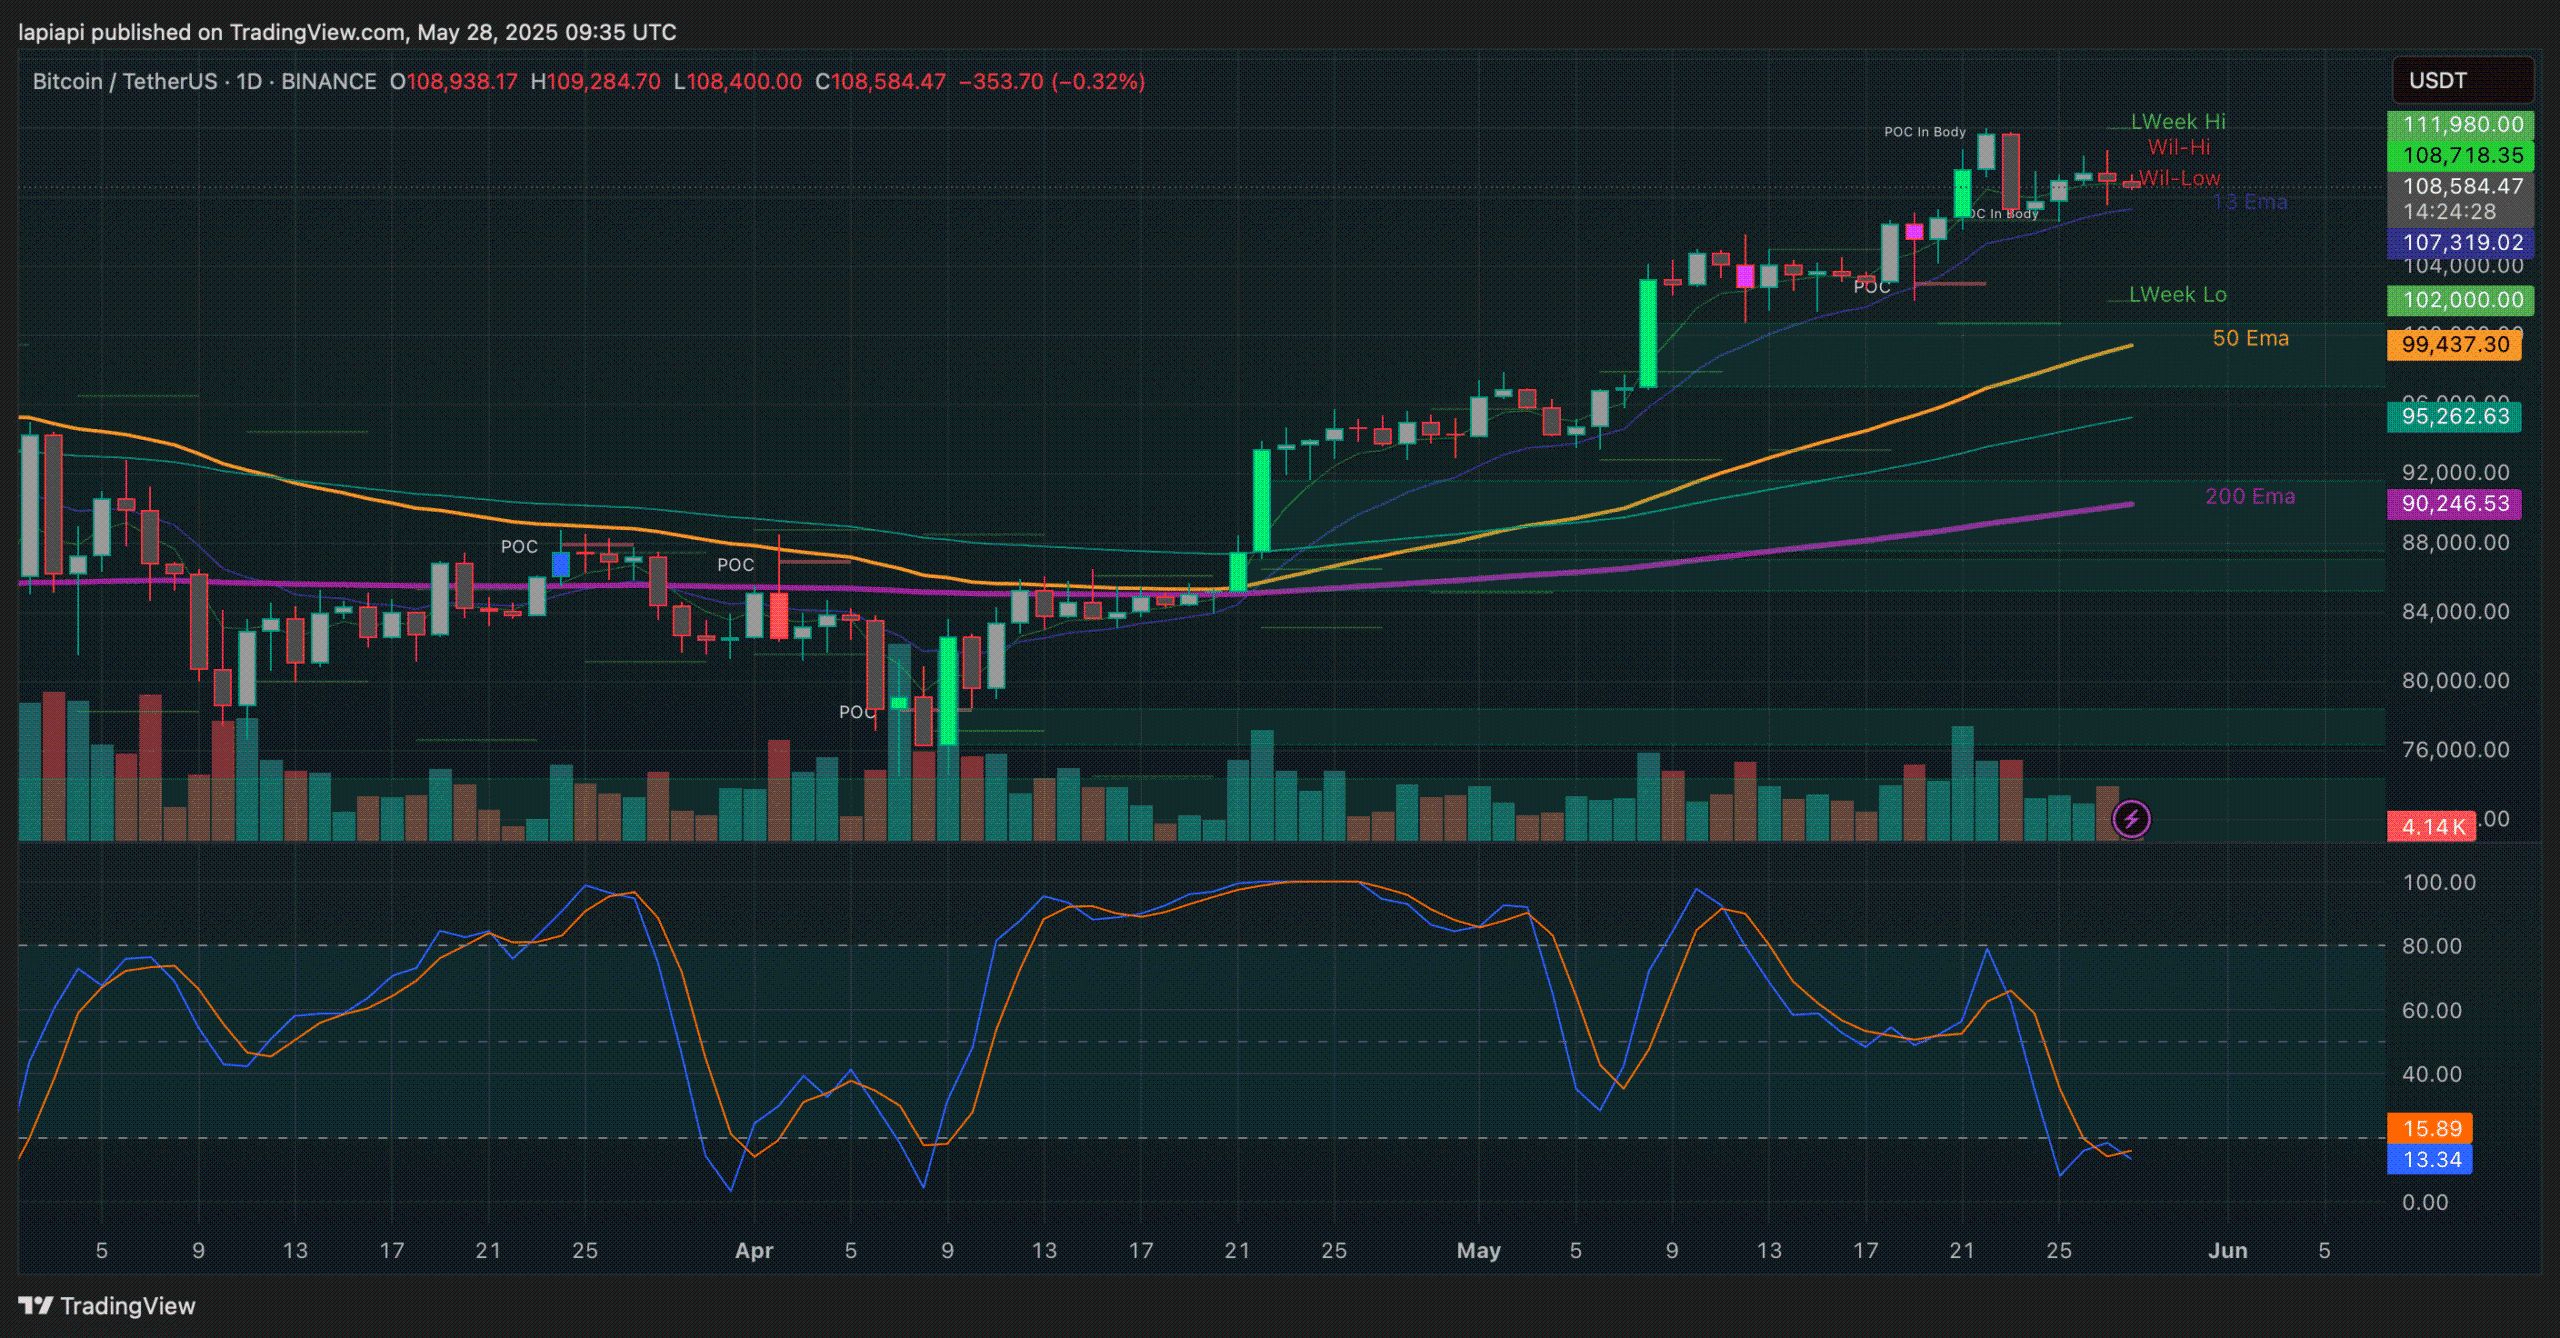
Task: Click the Bitcoin / TetherUS symbol title
Action: [124, 82]
